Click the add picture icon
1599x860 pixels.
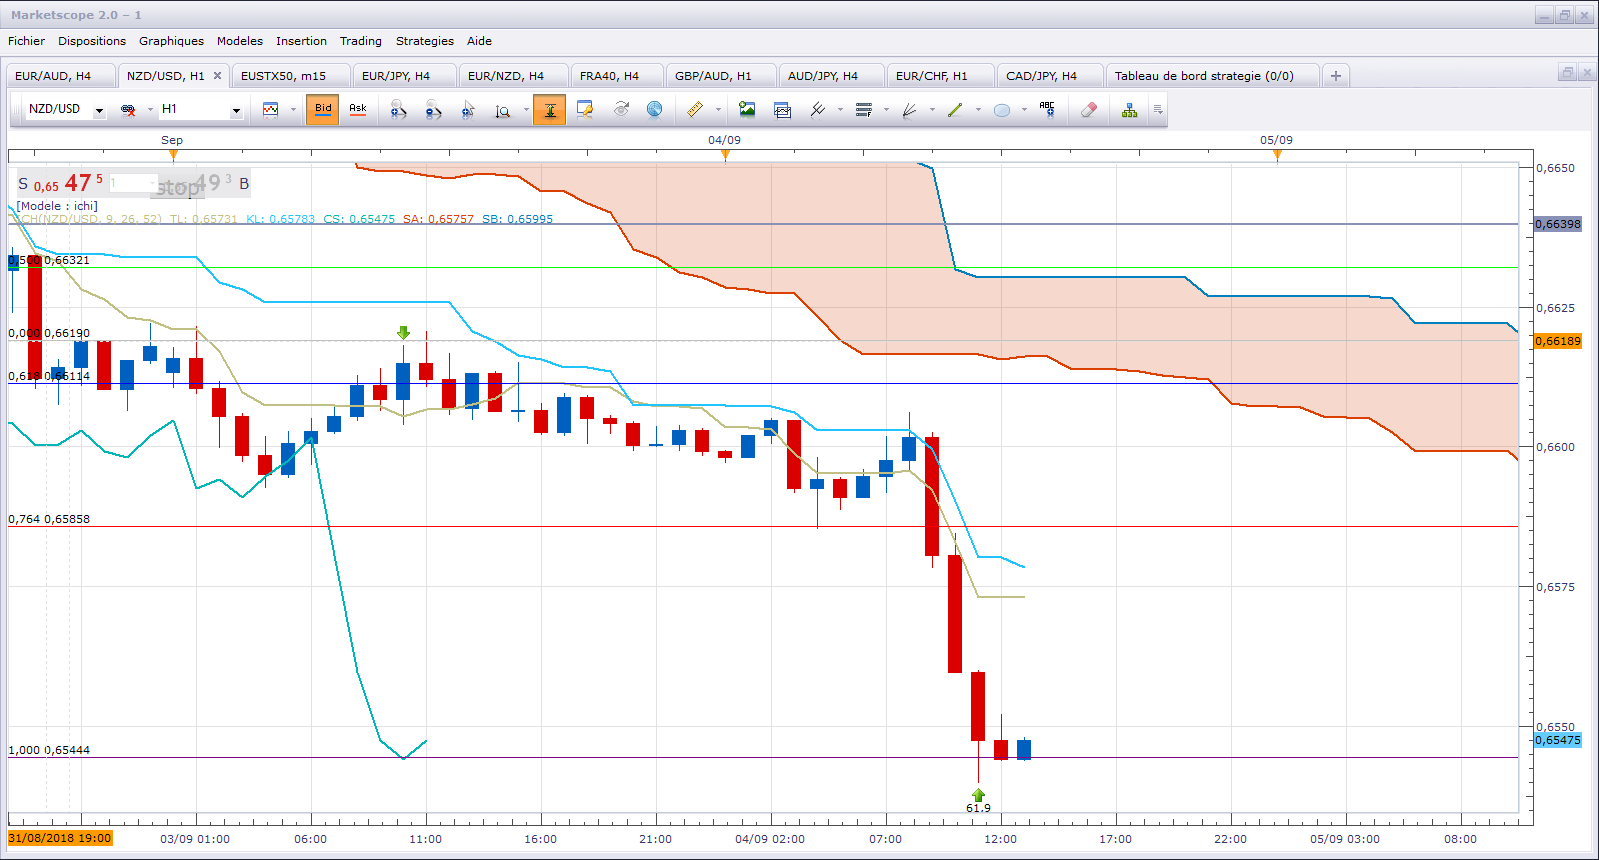point(747,110)
